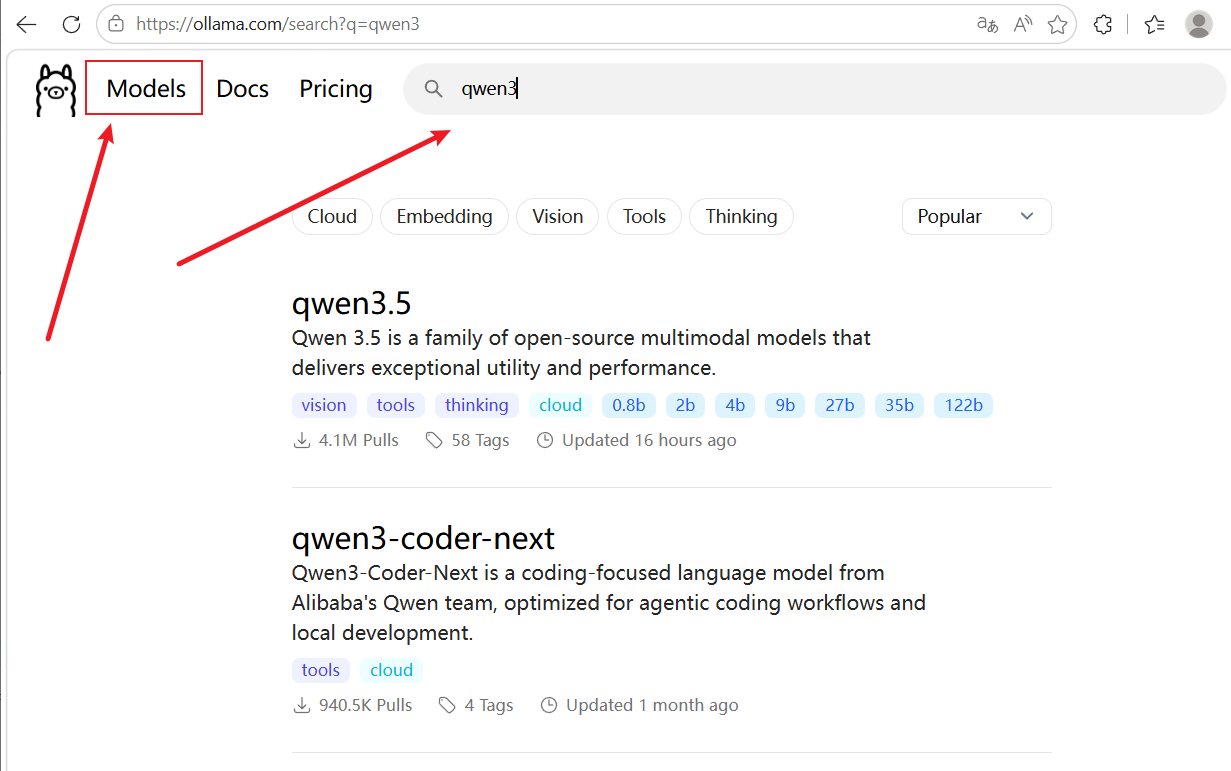Click the 35b size tag
Image resolution: width=1231 pixels, height=771 pixels.
click(x=900, y=405)
